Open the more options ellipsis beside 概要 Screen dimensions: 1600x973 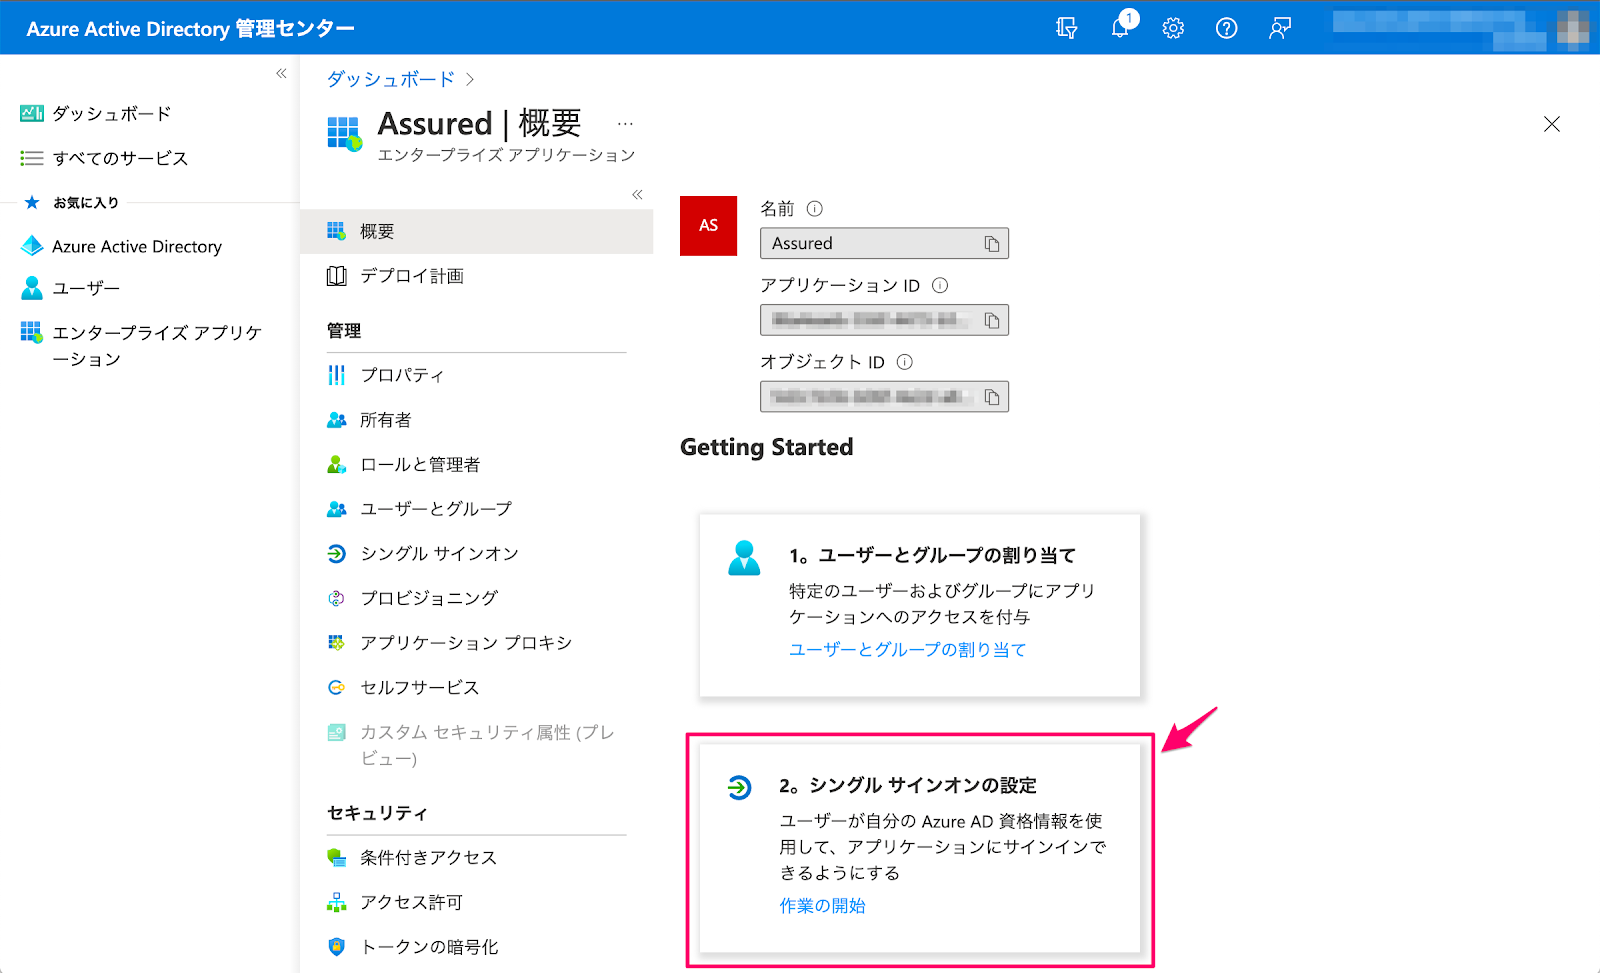coord(625,124)
